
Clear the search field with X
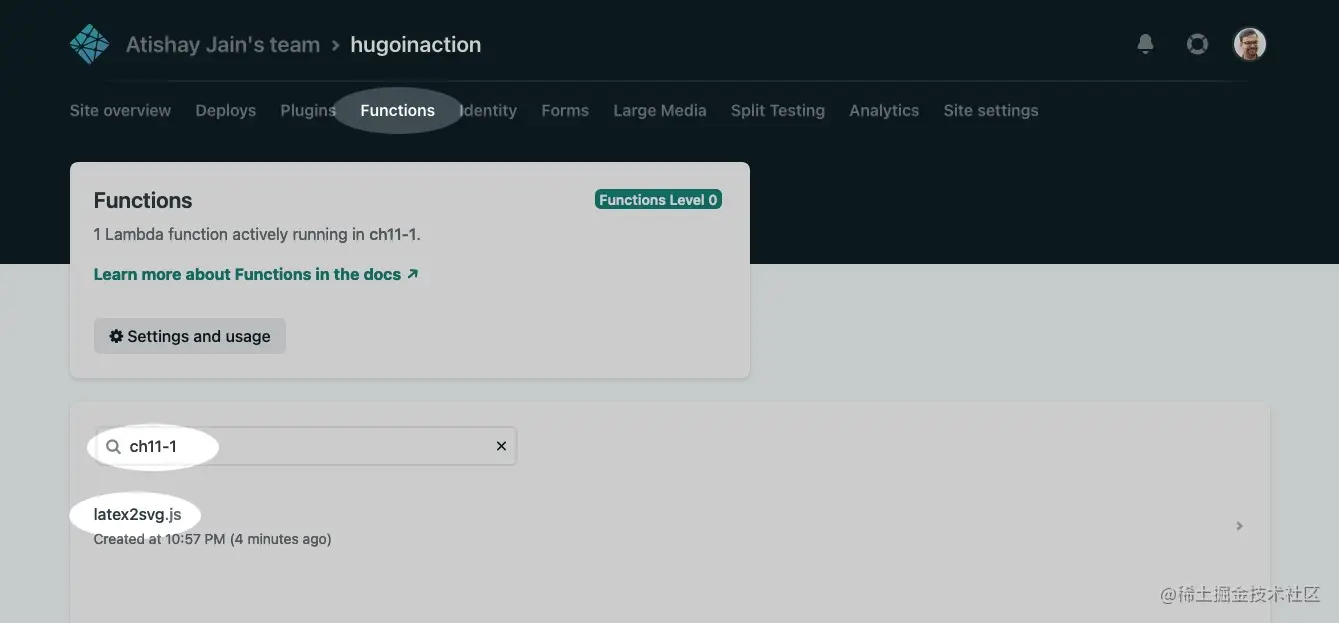(501, 446)
